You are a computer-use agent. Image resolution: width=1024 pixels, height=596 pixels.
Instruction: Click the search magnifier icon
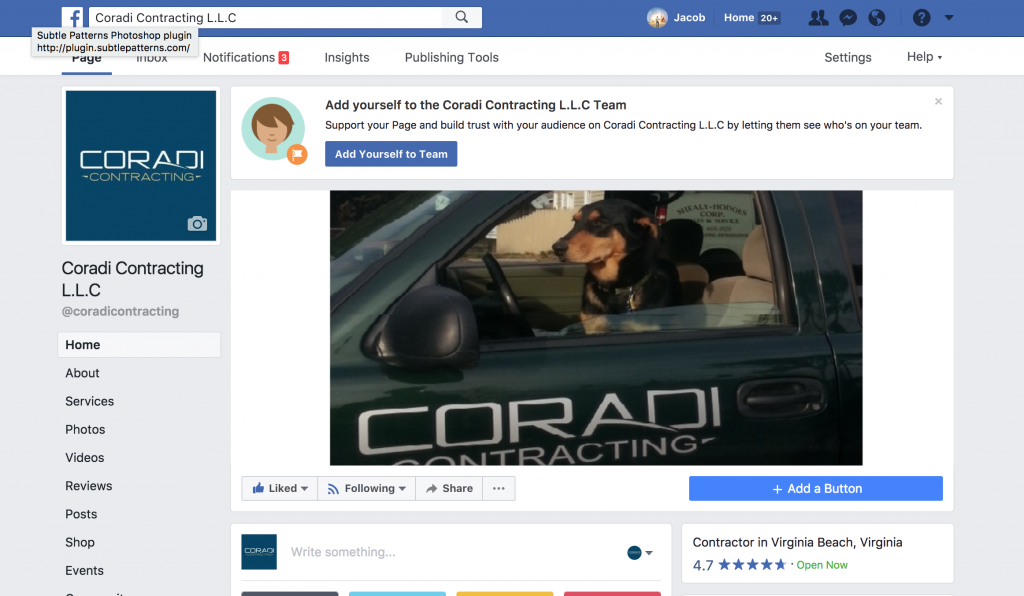(x=462, y=17)
